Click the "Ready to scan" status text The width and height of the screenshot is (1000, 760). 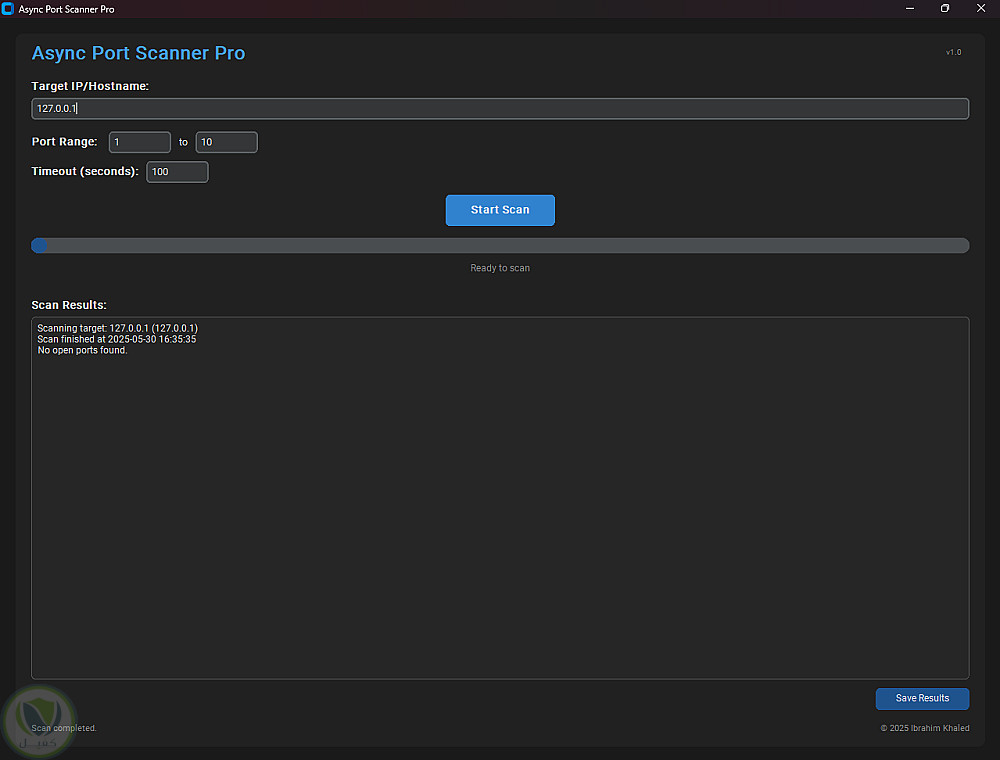[x=500, y=268]
